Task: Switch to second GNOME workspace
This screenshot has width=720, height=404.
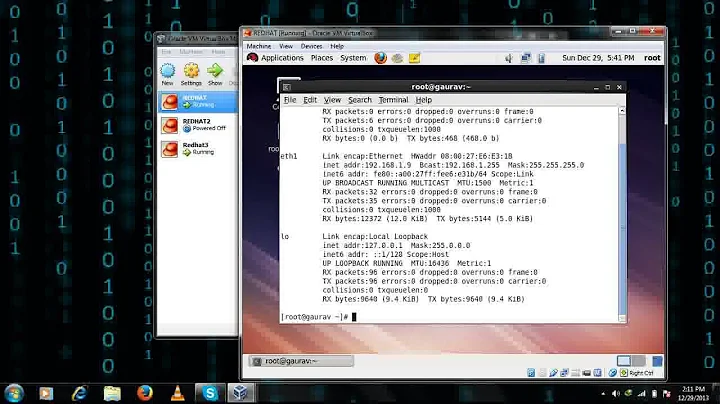Action: (639, 361)
